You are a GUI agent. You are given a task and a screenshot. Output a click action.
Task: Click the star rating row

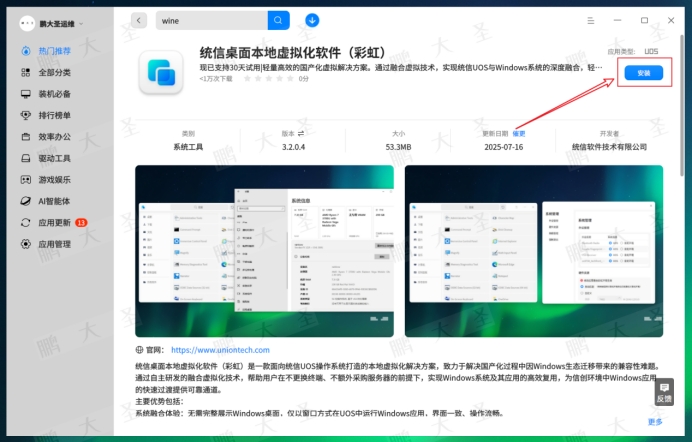pyautogui.click(x=269, y=79)
